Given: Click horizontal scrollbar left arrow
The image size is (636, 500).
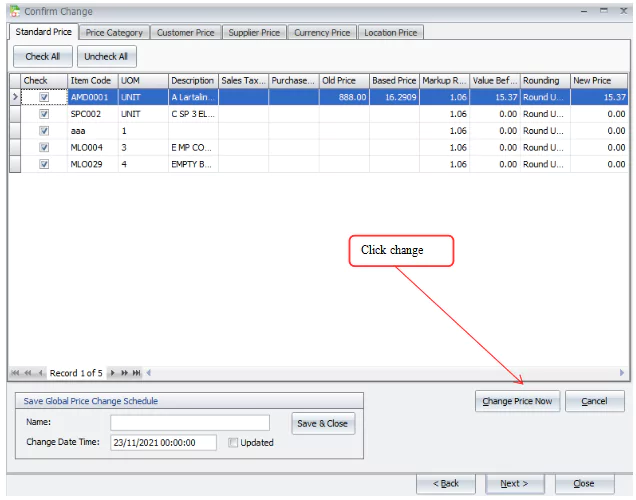Looking at the screenshot, I should pyautogui.click(x=149, y=373).
